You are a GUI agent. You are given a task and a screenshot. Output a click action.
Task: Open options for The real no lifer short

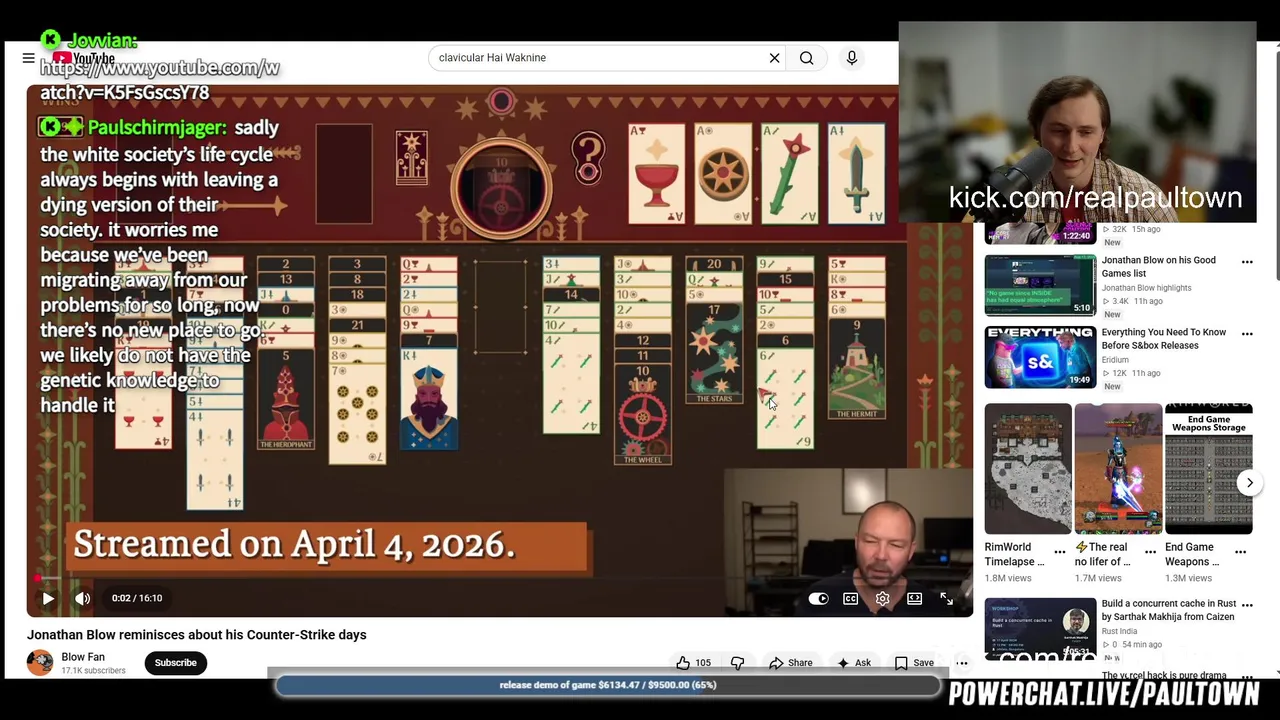click(x=1150, y=551)
